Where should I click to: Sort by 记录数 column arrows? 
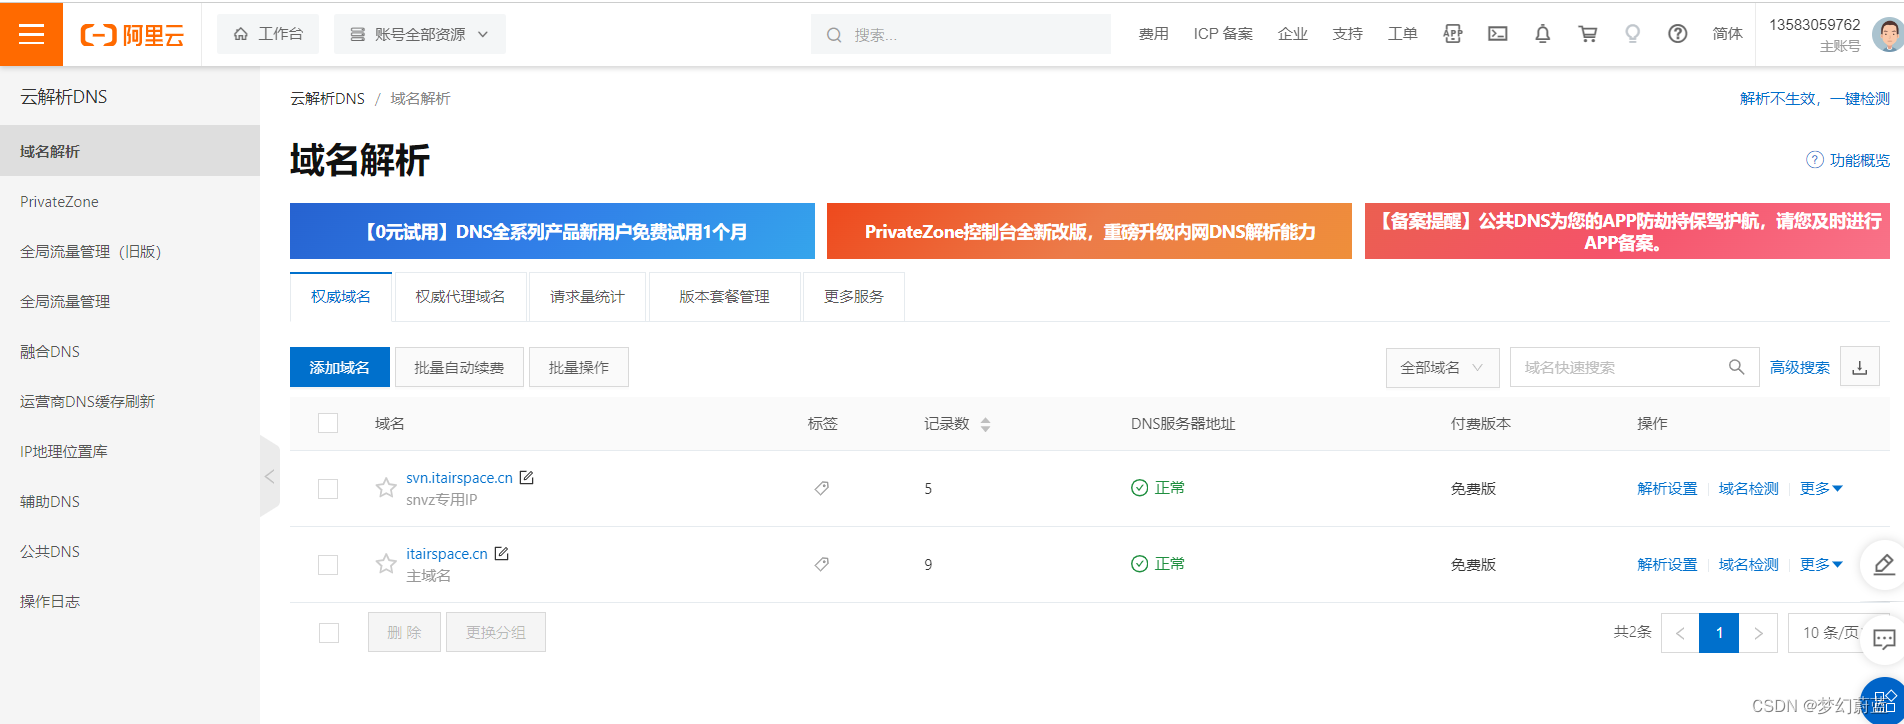[986, 424]
